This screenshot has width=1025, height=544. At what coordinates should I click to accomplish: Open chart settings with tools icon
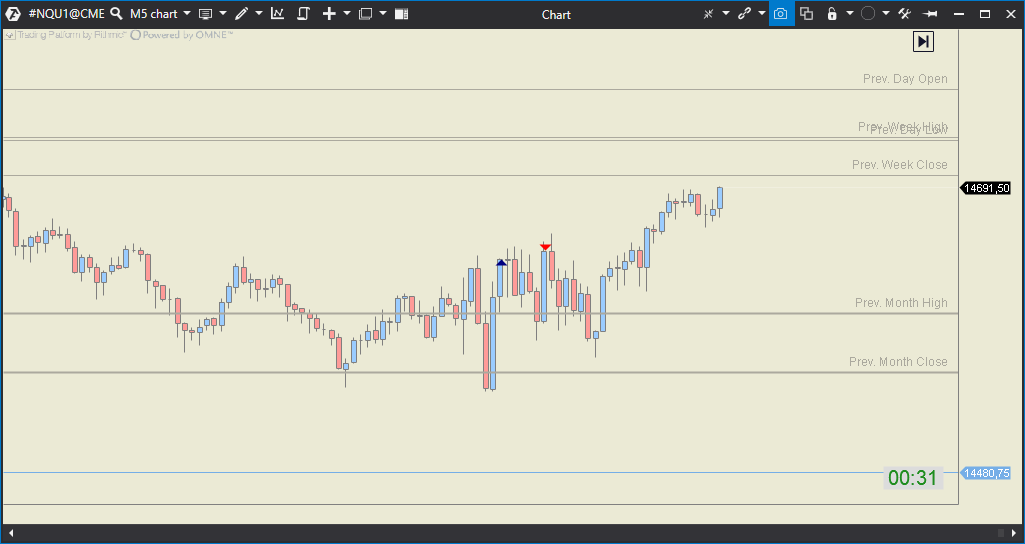(x=905, y=14)
